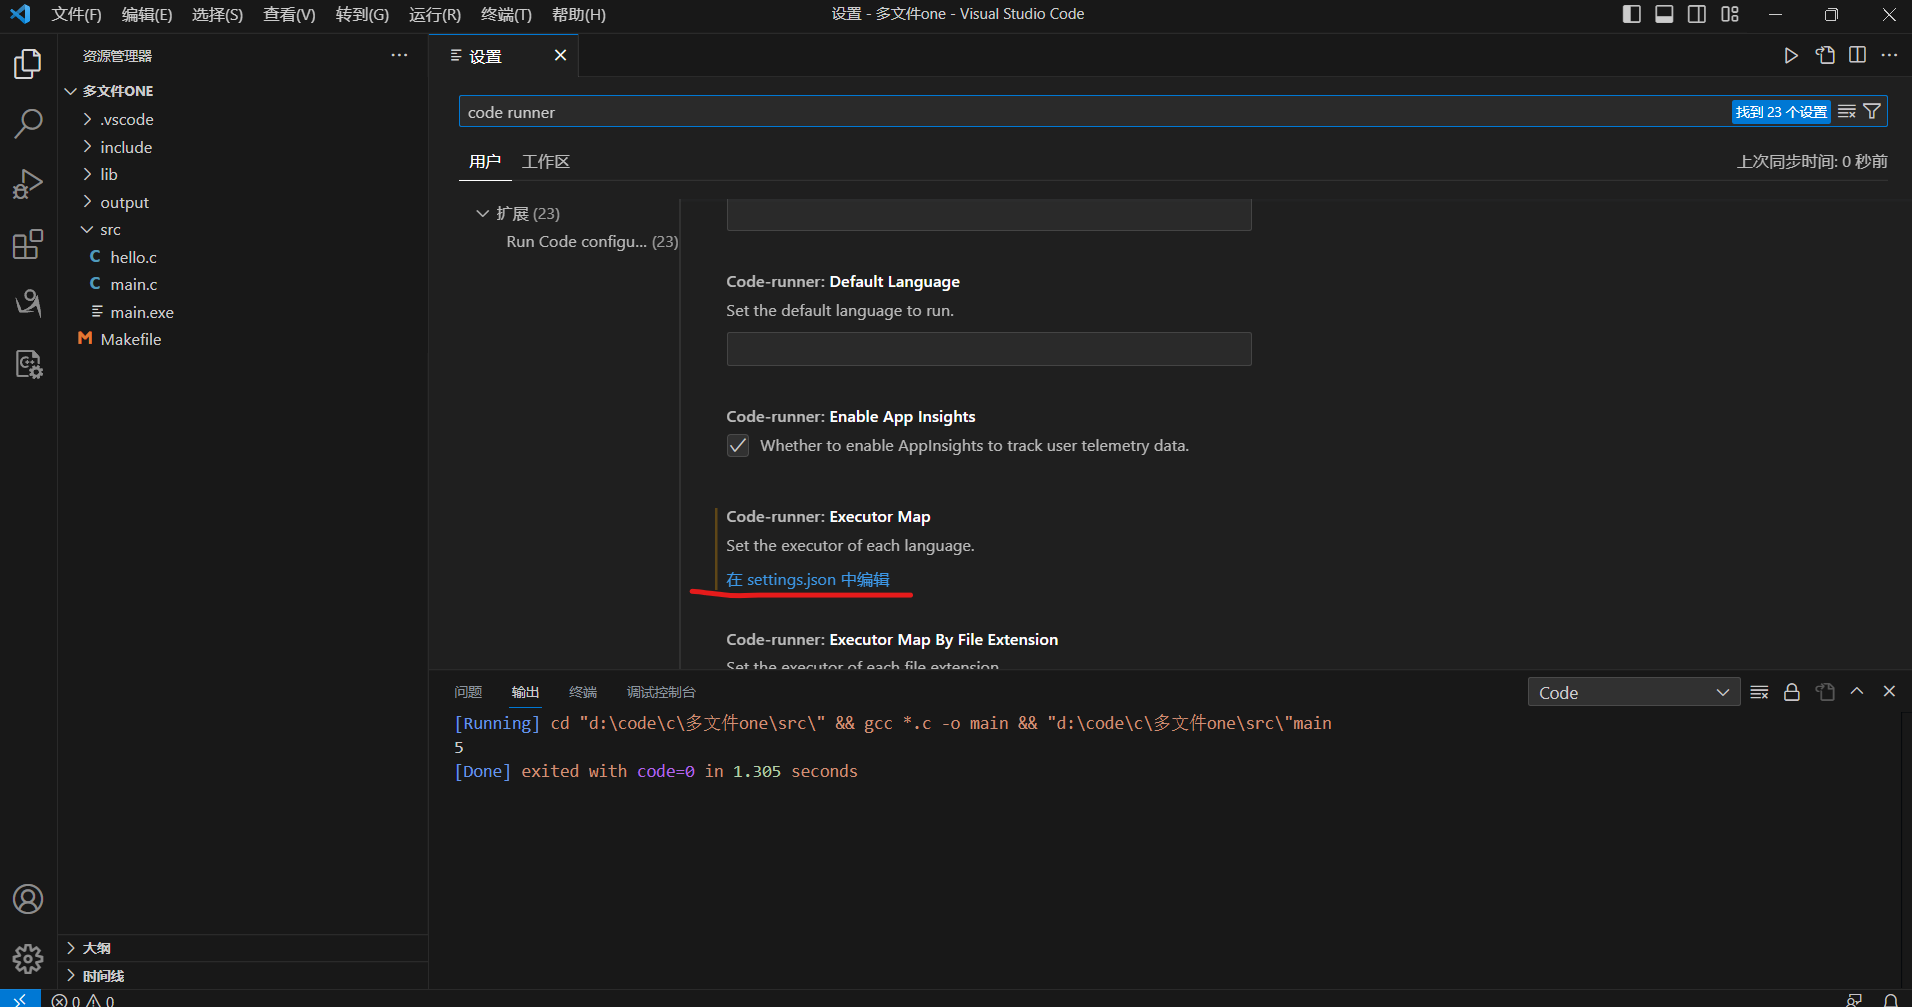Switch to the 调试控制台 panel tab
Screen dimensions: 1912x1007
pyautogui.click(x=661, y=692)
